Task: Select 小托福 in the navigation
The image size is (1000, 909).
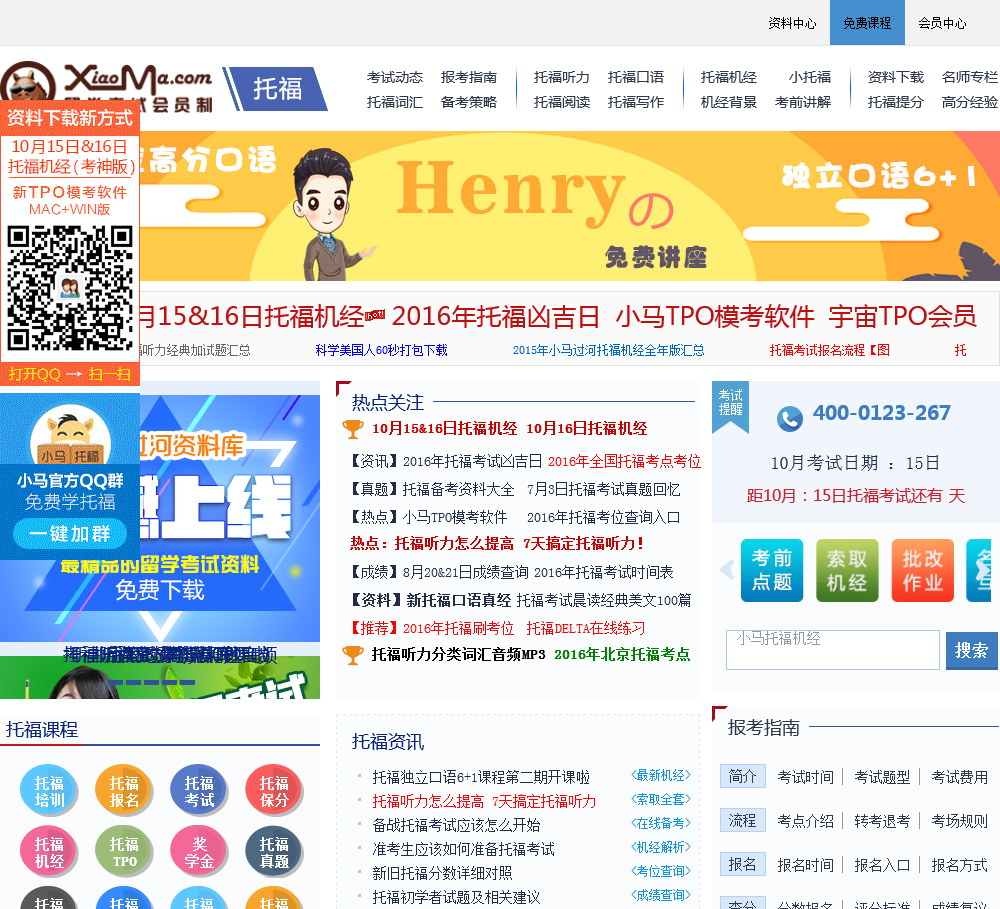Action: tap(810, 77)
